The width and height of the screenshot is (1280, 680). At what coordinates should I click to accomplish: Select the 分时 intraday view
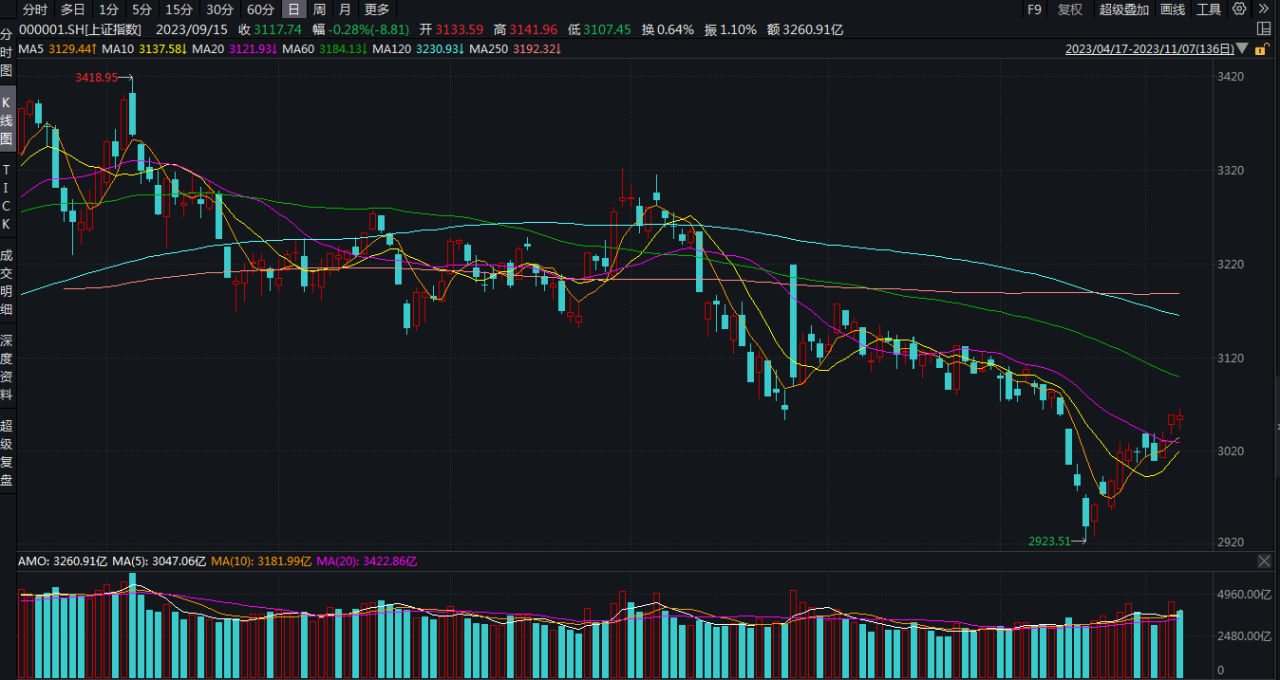point(35,9)
